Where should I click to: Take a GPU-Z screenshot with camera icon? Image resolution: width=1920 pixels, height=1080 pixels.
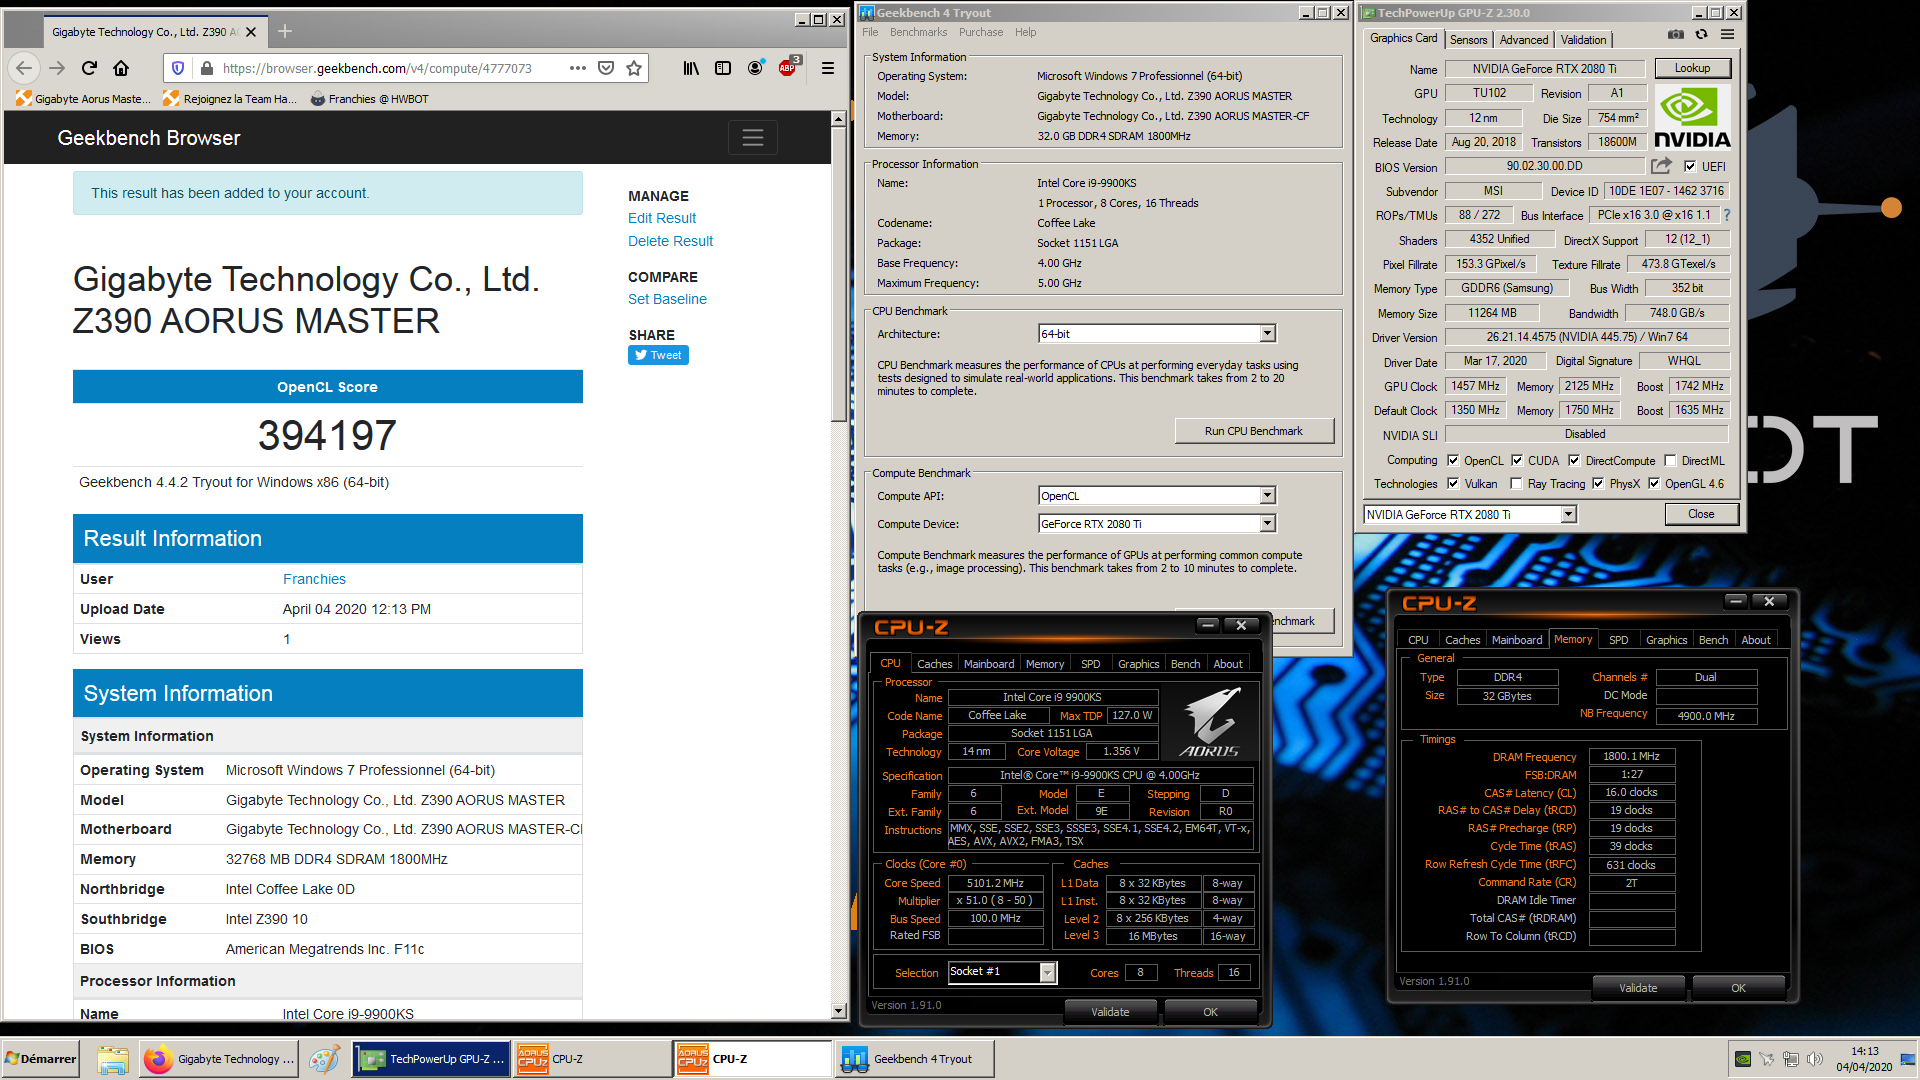[x=1676, y=34]
